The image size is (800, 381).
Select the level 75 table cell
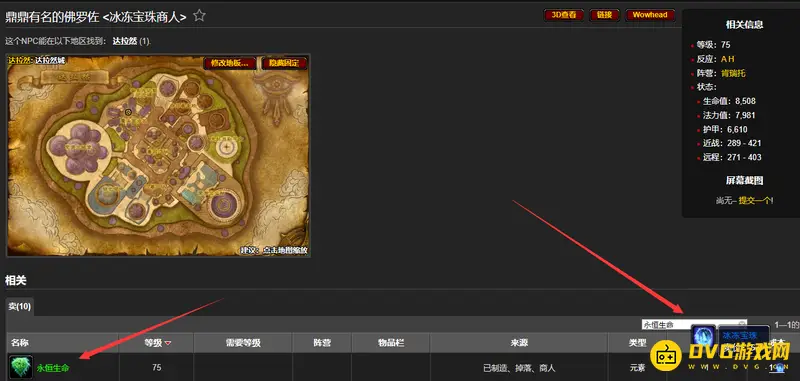tap(156, 368)
